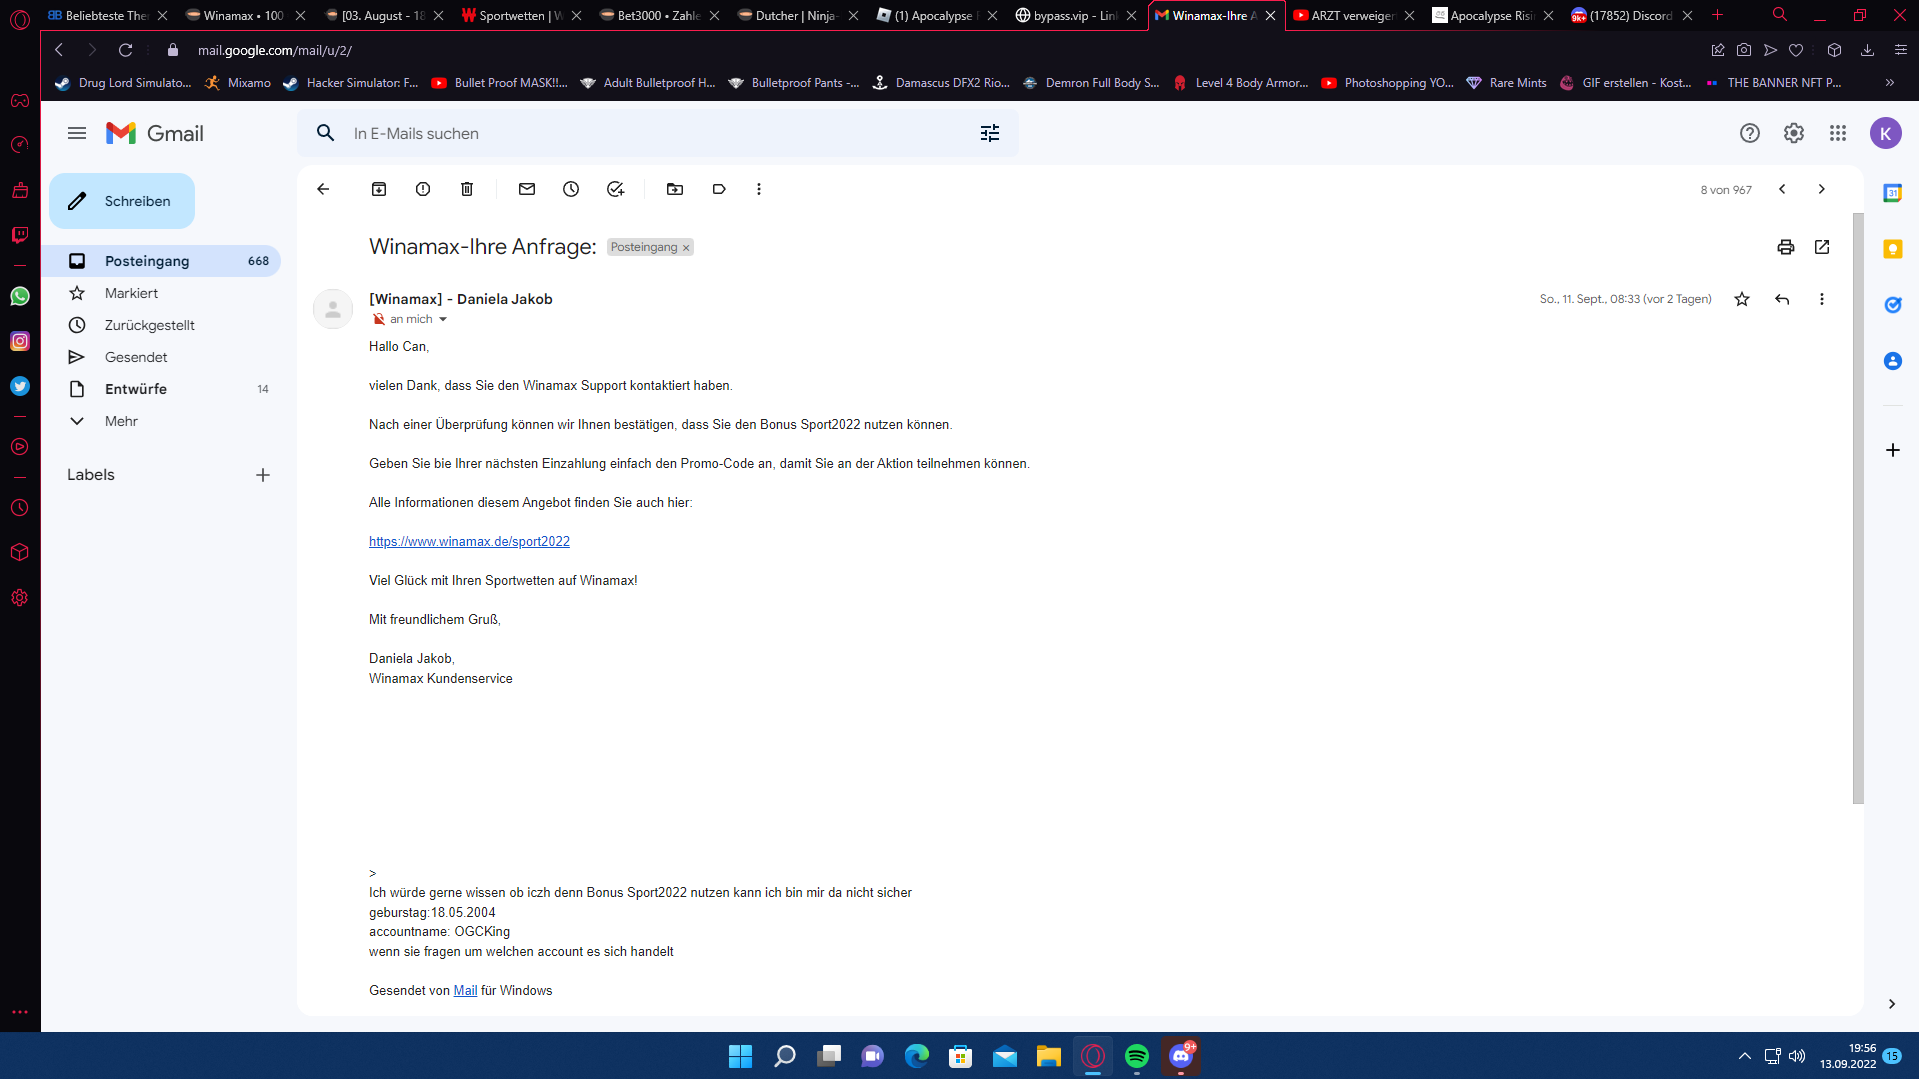The image size is (1919, 1079).
Task: Hide the side panel with the bottom chevron
Action: pos(1892,1004)
